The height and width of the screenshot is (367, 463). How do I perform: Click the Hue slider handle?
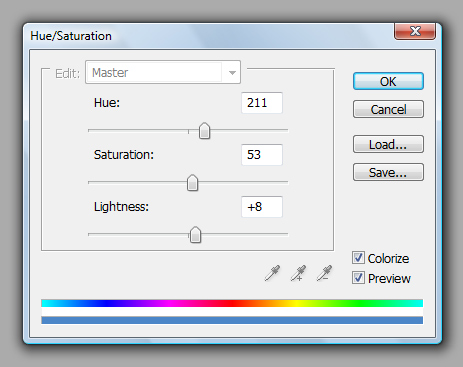204,131
